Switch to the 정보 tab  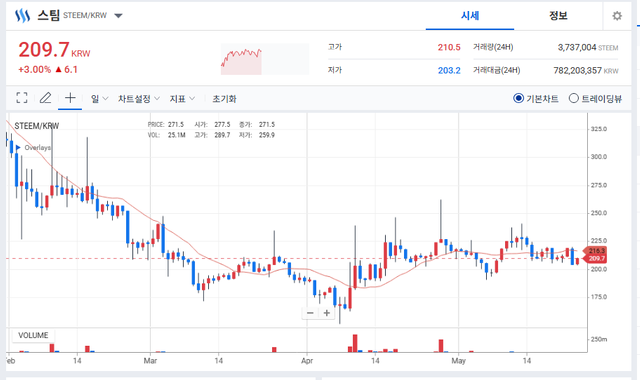pos(558,16)
